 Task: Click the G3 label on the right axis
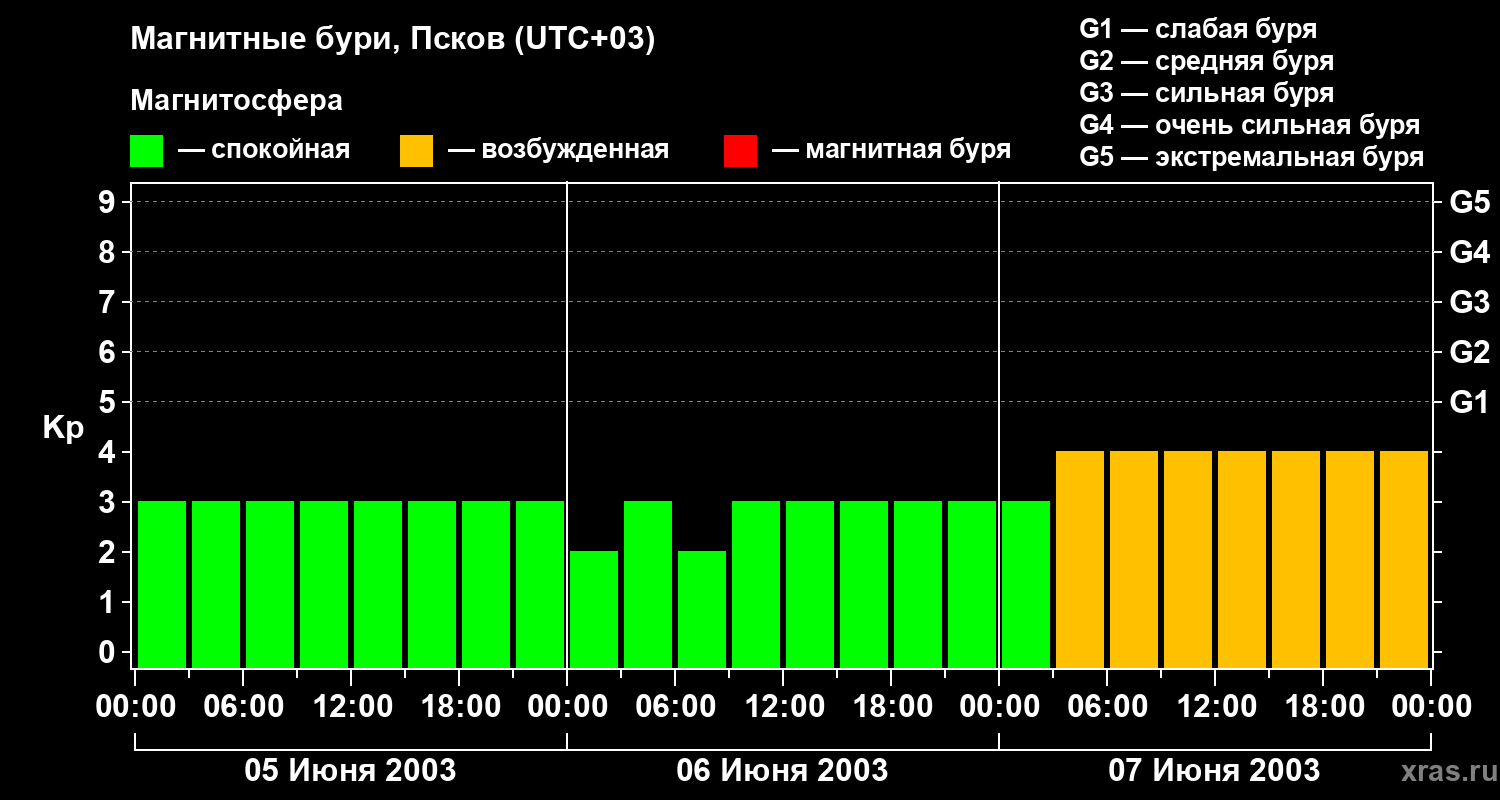pyautogui.click(x=1469, y=303)
